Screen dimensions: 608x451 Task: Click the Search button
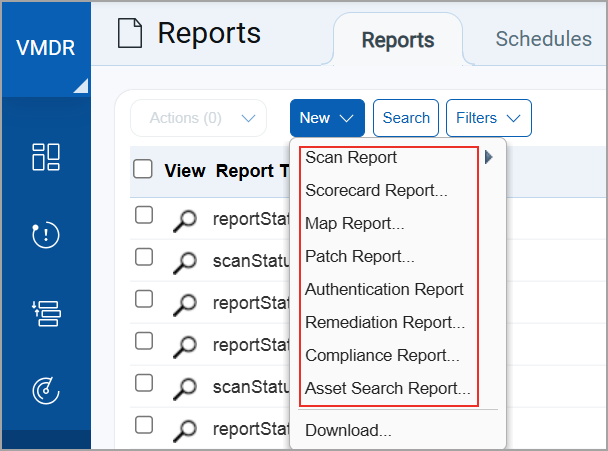(x=406, y=118)
